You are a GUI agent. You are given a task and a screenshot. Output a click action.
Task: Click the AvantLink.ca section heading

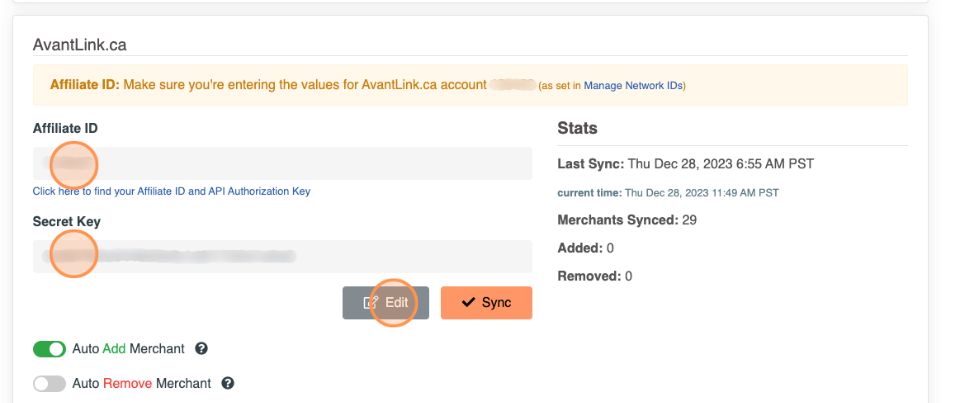tap(80, 45)
